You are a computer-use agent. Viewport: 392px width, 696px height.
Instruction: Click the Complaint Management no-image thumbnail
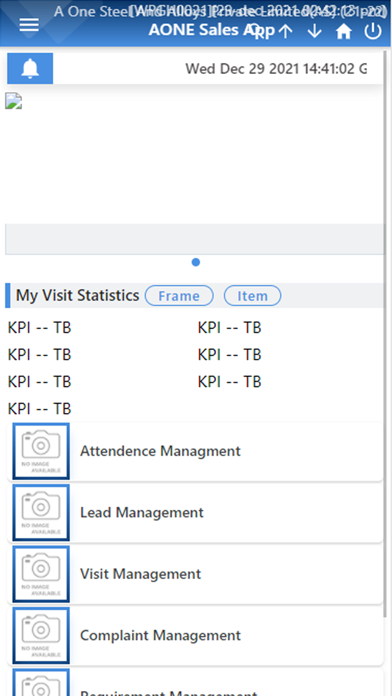coord(41,636)
